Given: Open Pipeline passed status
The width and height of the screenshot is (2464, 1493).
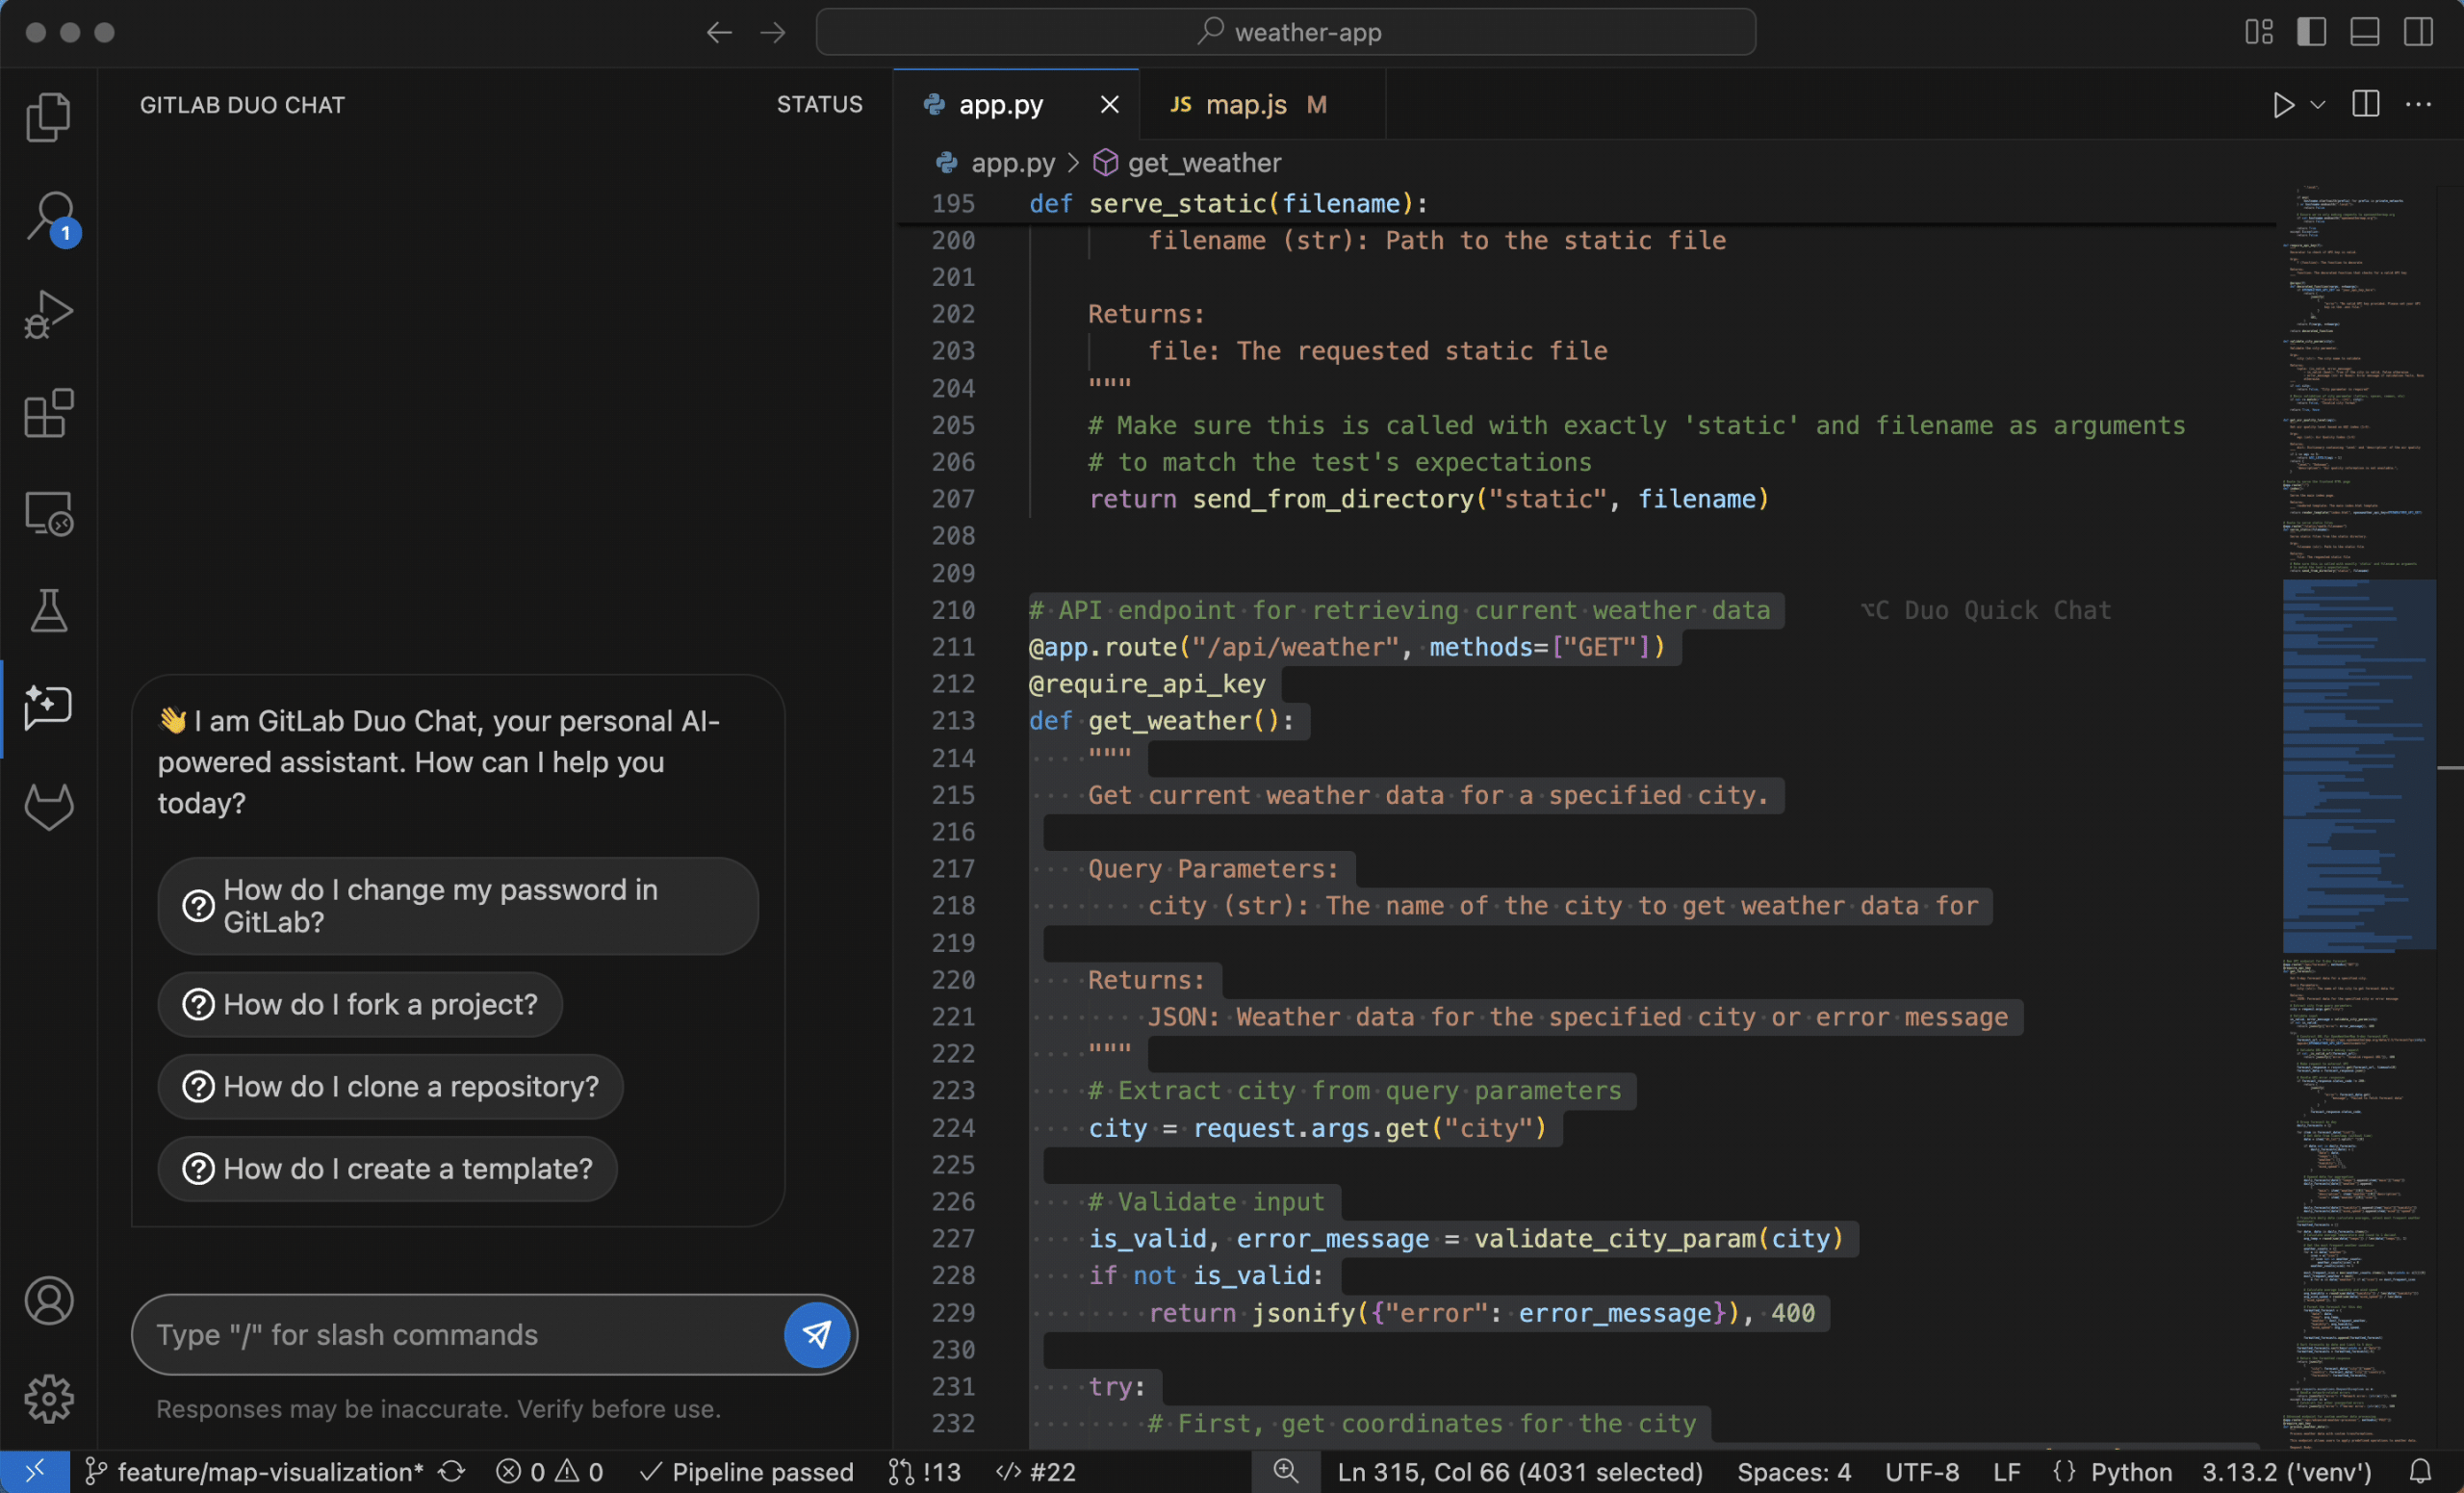Looking at the screenshot, I should pyautogui.click(x=746, y=1471).
